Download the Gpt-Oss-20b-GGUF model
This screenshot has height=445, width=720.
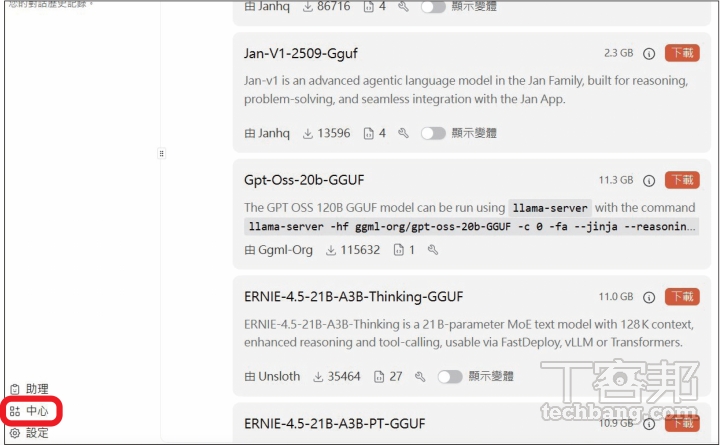click(682, 180)
